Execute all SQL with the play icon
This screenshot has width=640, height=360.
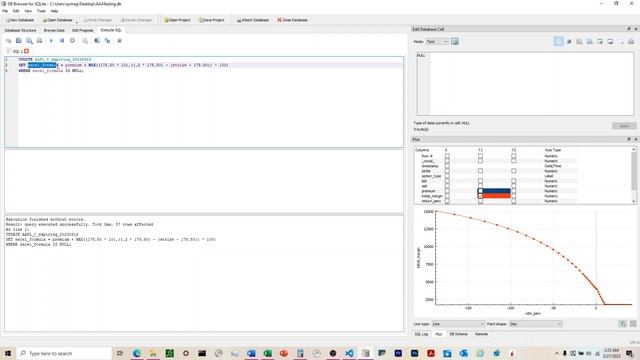tap(51, 41)
